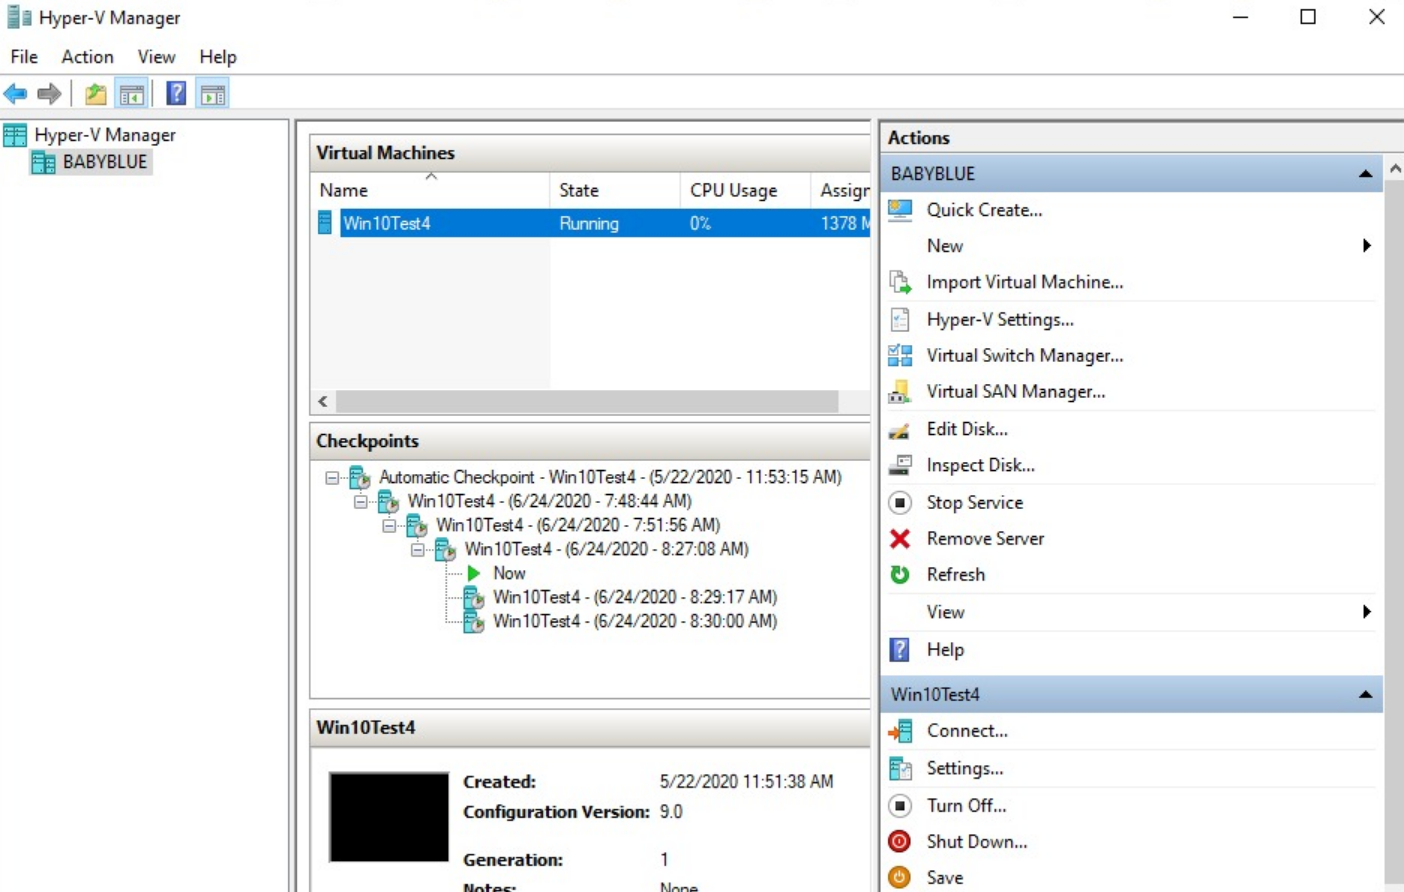
Task: Open the Action menu
Action: click(86, 56)
